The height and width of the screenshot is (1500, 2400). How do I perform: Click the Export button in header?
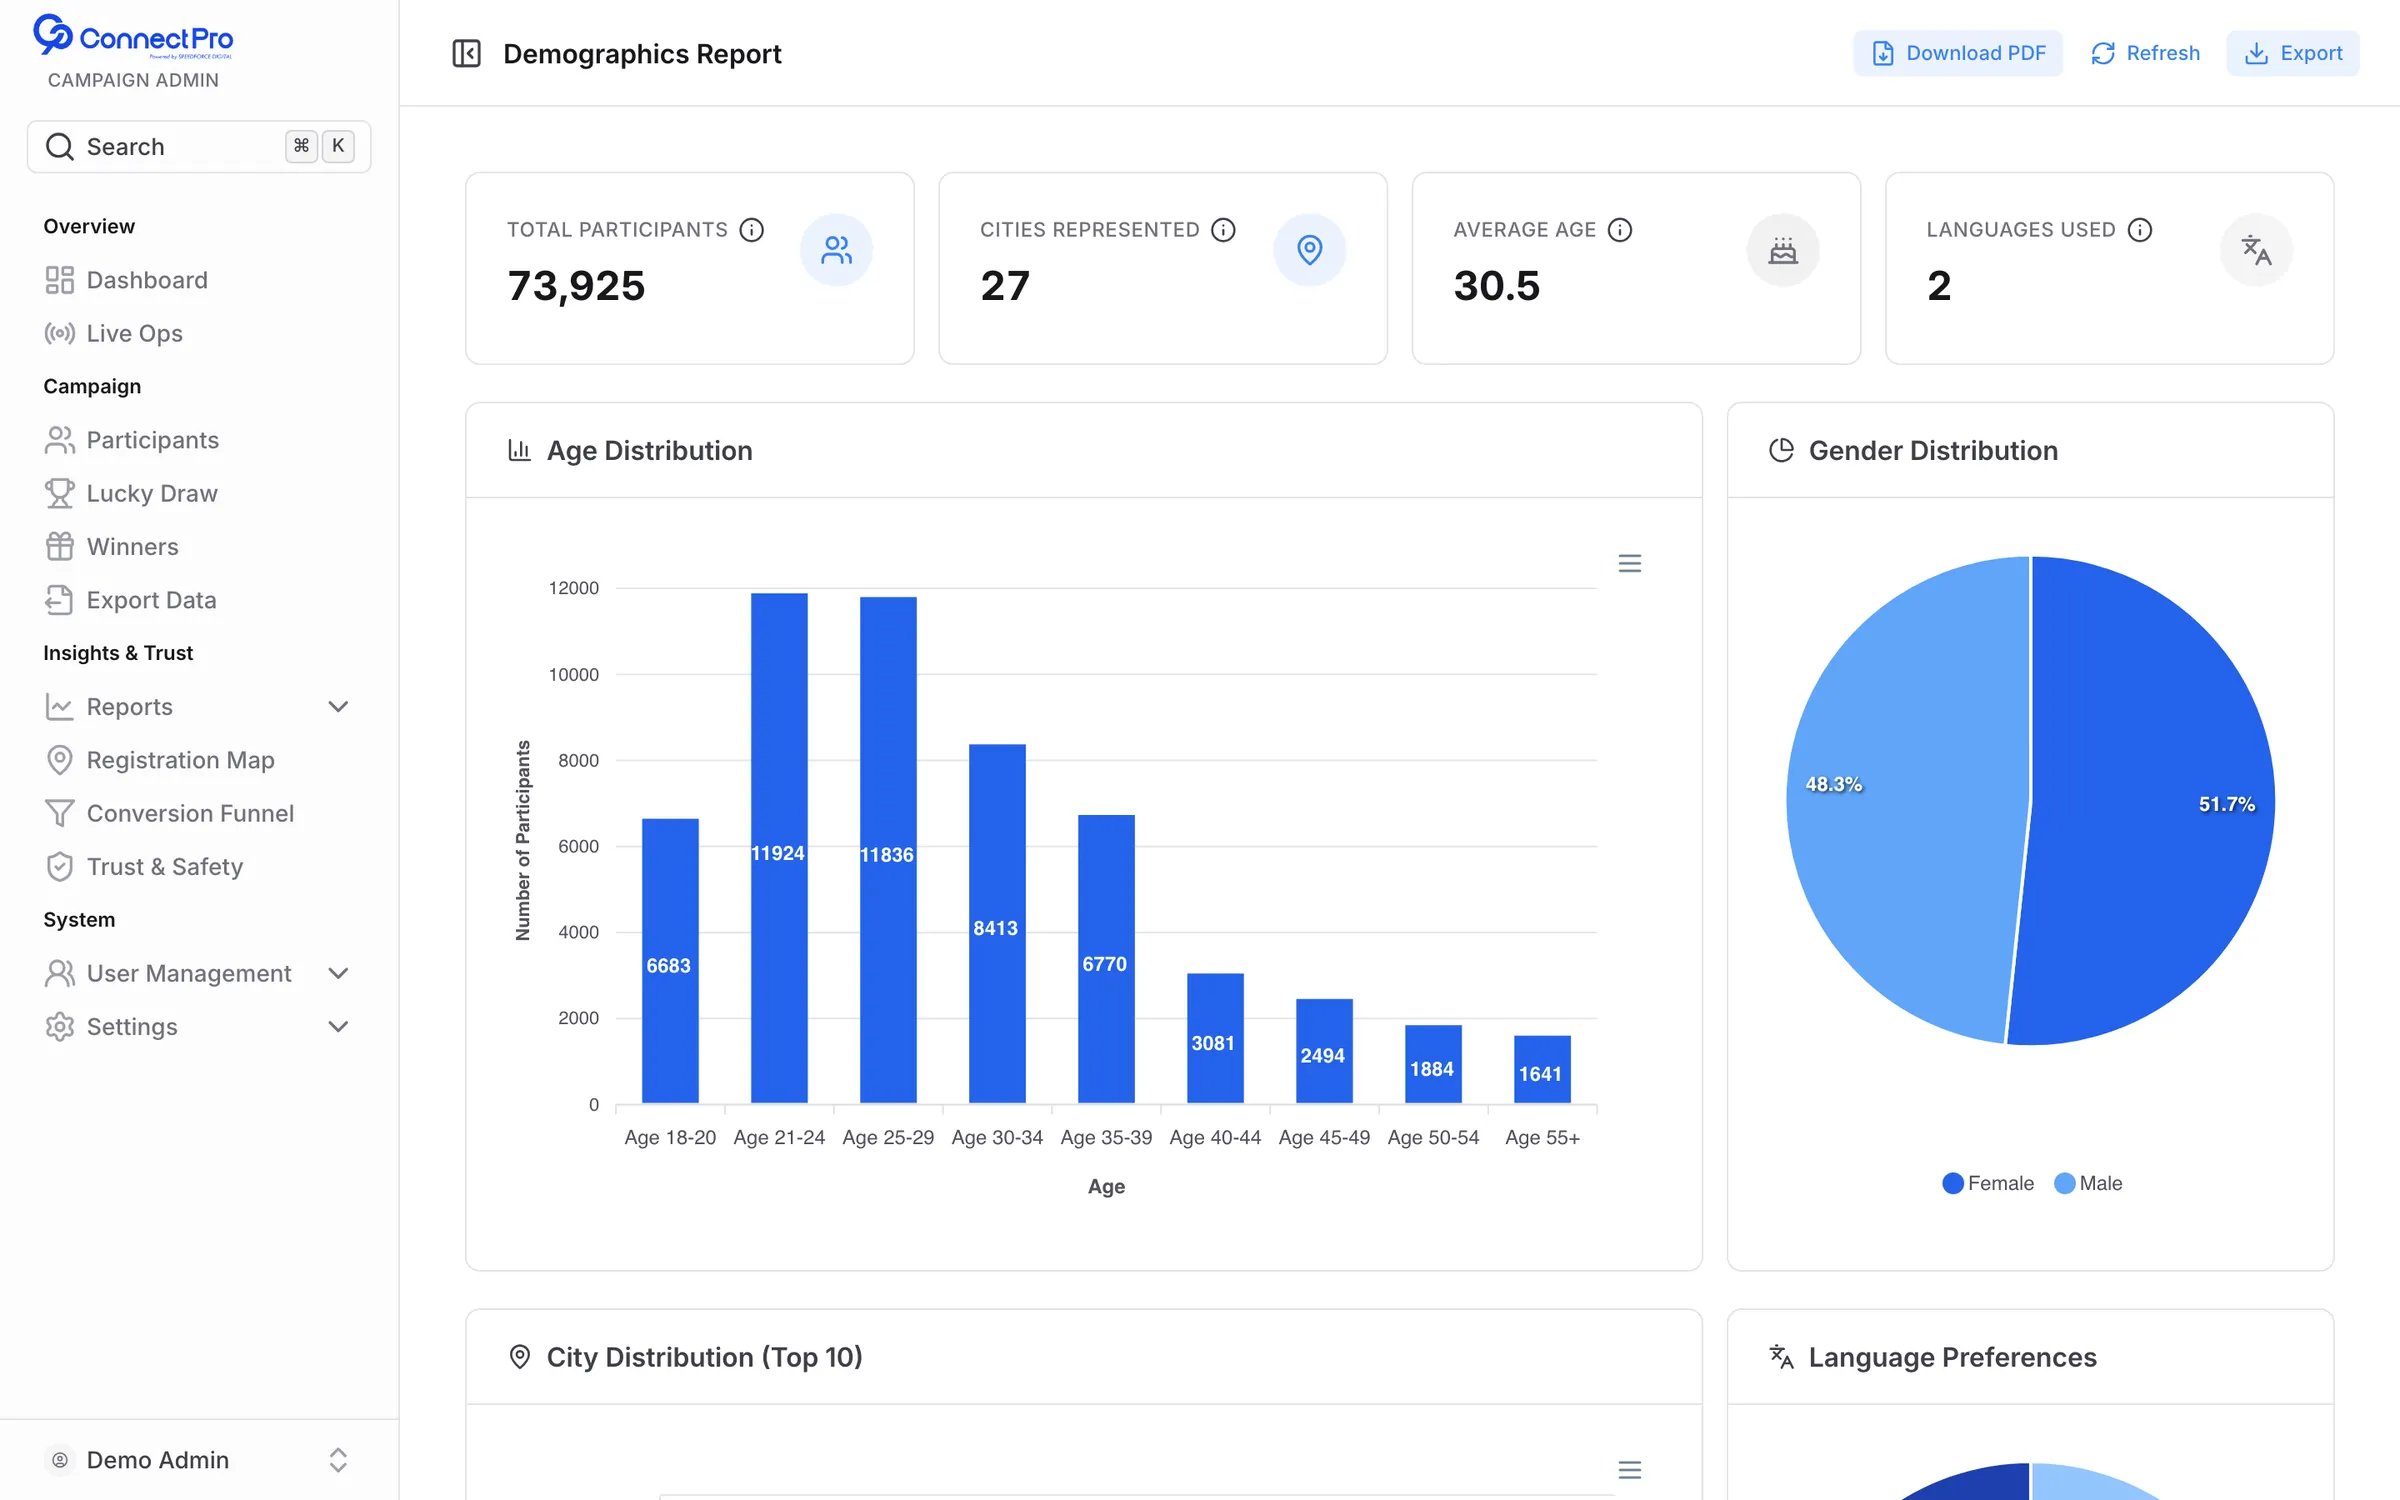point(2293,53)
